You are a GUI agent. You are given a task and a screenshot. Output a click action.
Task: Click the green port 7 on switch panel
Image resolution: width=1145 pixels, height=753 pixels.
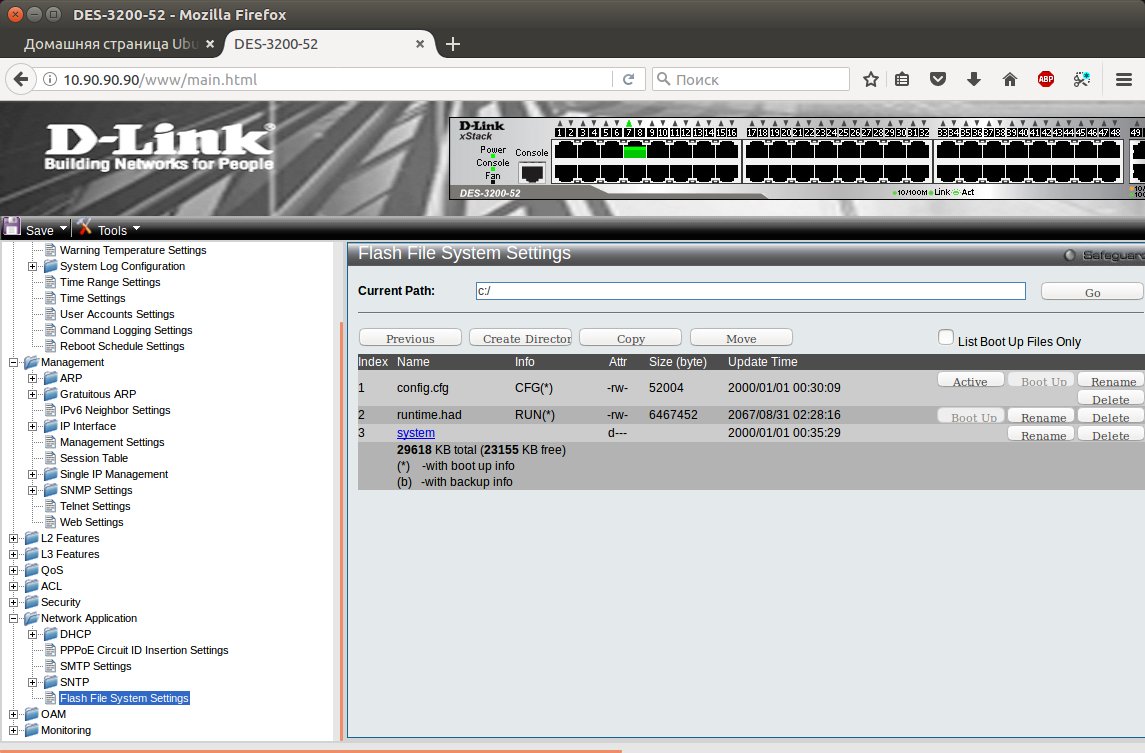pos(634,152)
